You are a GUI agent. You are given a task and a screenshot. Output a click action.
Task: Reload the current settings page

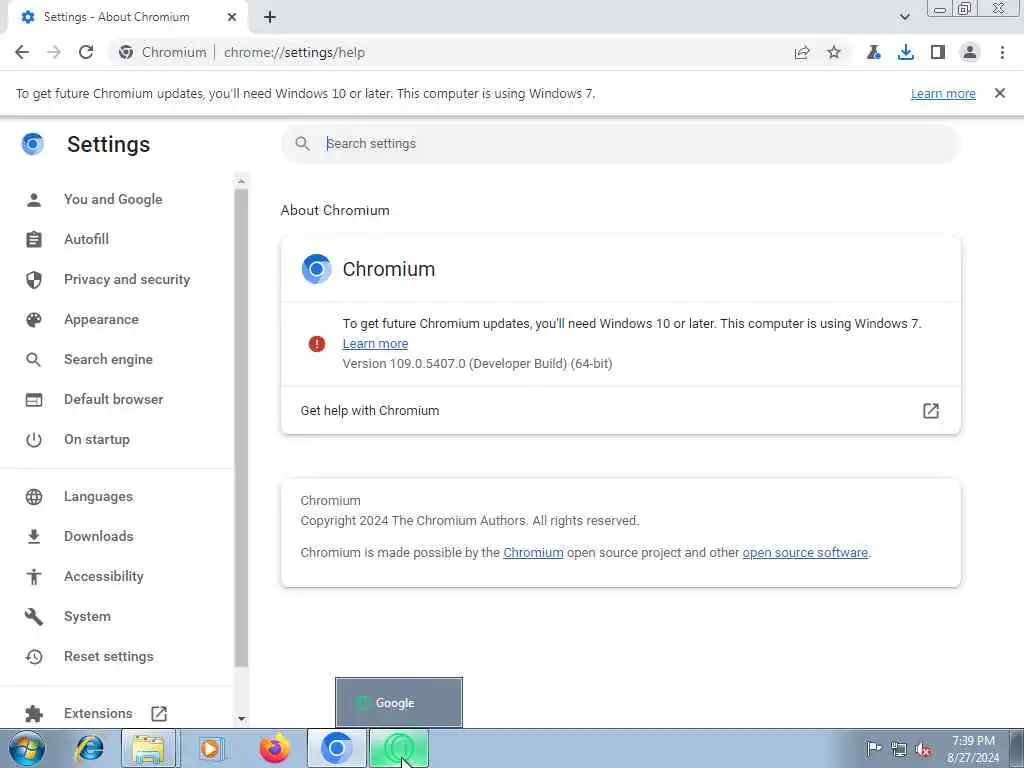(86, 52)
